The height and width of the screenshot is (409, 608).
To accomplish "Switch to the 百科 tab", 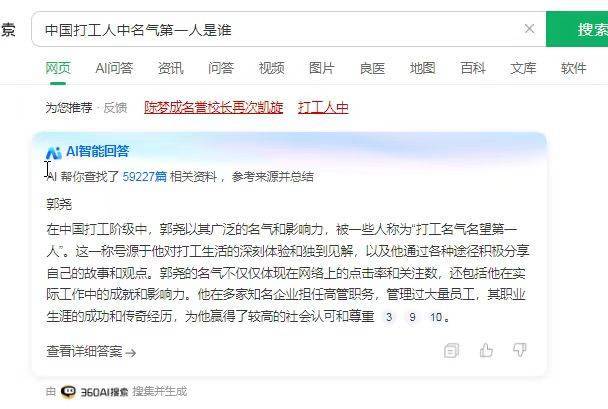I will tap(473, 68).
